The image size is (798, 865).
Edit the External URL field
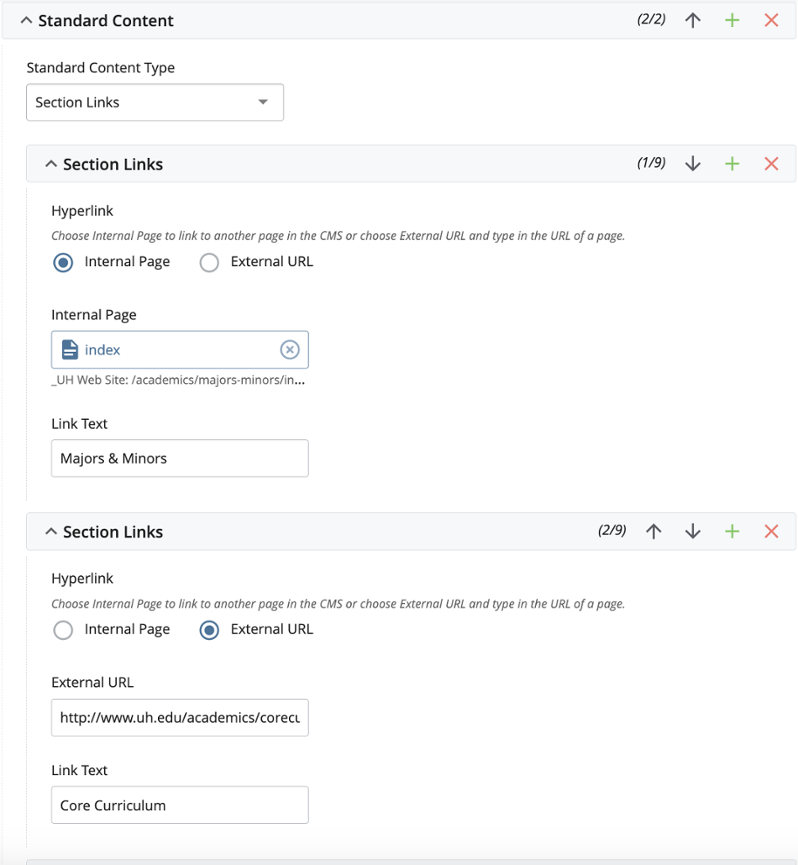point(180,718)
